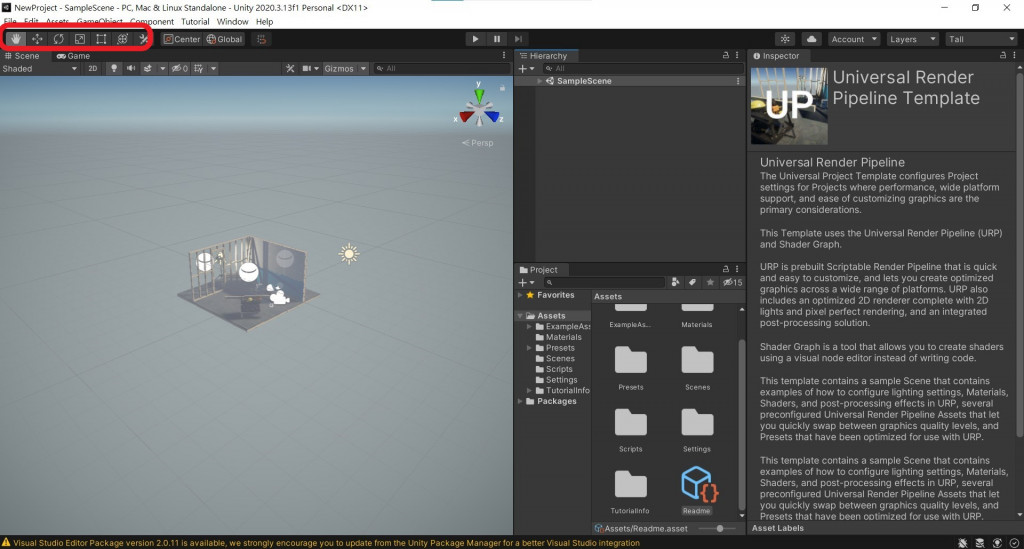The width and height of the screenshot is (1024, 549).
Task: Start Play mode
Action: click(x=475, y=39)
